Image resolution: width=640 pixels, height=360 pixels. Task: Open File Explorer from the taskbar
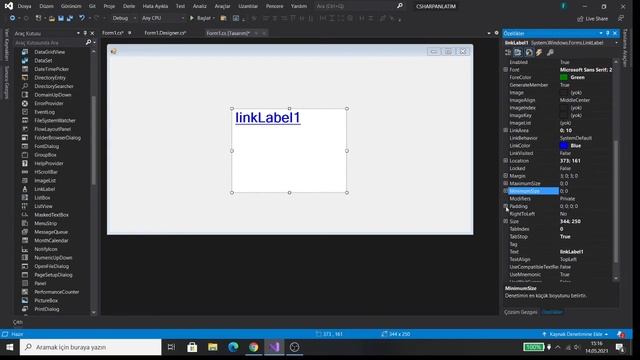(x=213, y=347)
